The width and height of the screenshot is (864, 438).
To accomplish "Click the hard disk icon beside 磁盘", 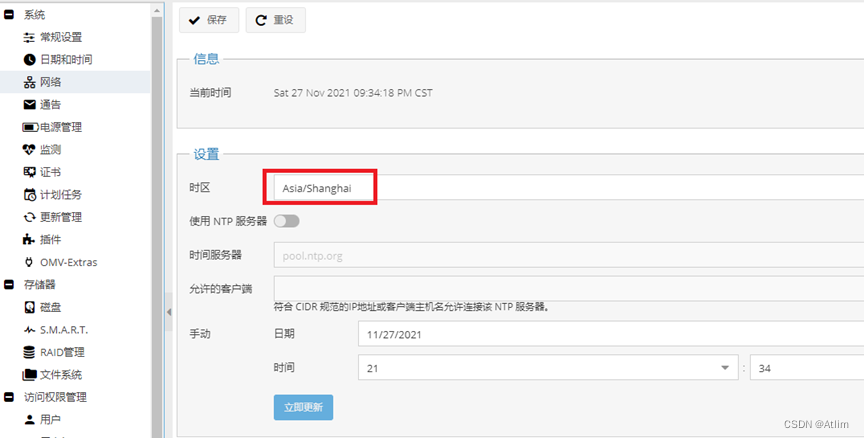I will (29, 307).
